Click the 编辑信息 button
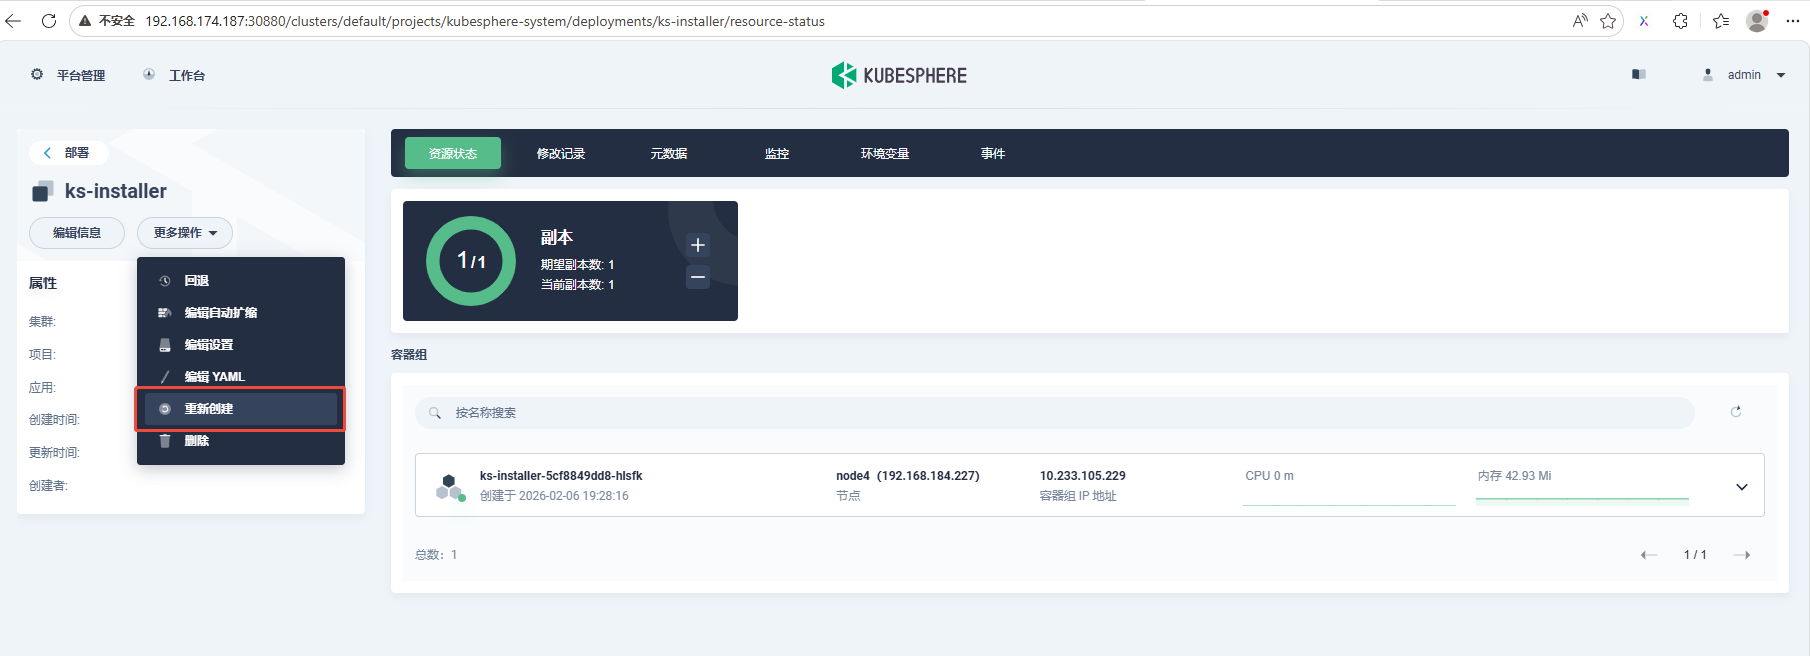This screenshot has width=1810, height=656. (77, 233)
